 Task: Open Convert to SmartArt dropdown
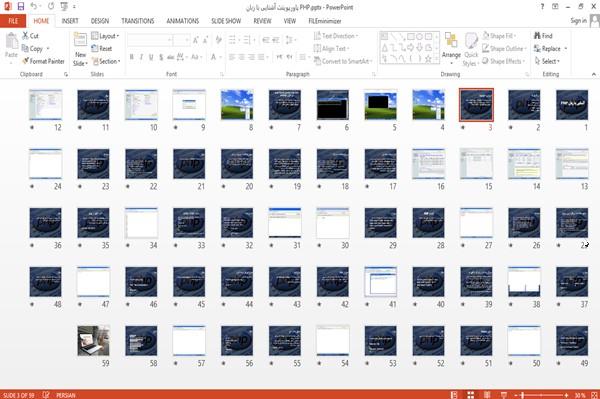(x=343, y=61)
